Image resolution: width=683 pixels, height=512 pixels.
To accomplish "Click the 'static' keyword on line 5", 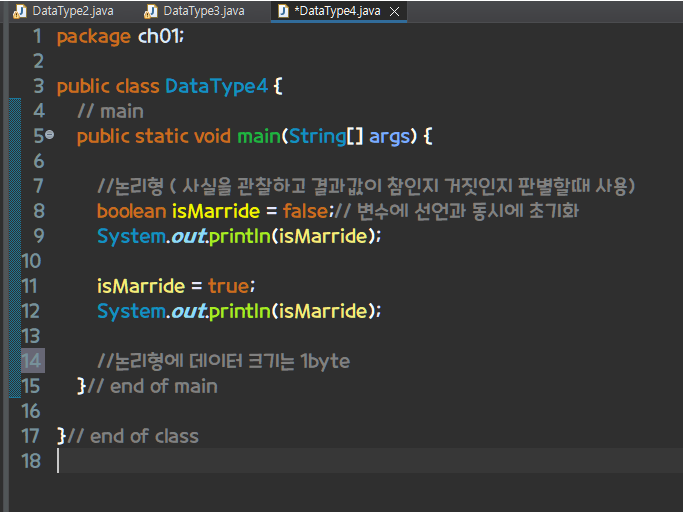I will [x=162, y=136].
